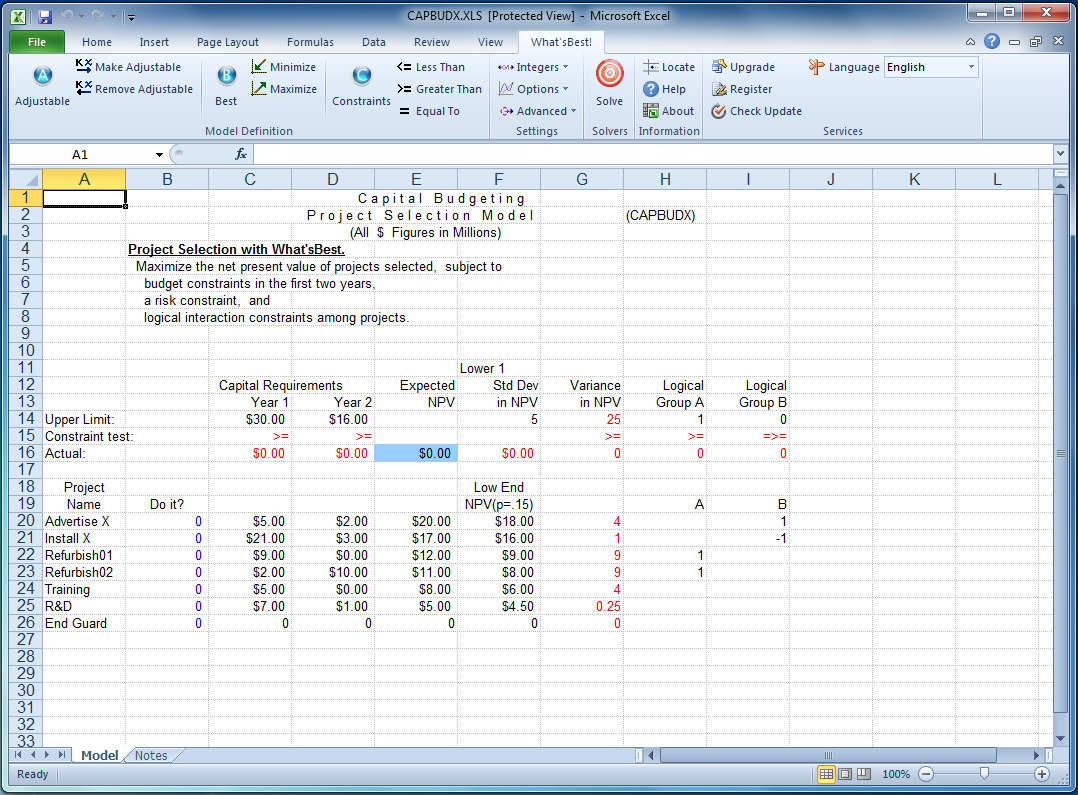Select the Model sheet tab

[99, 755]
